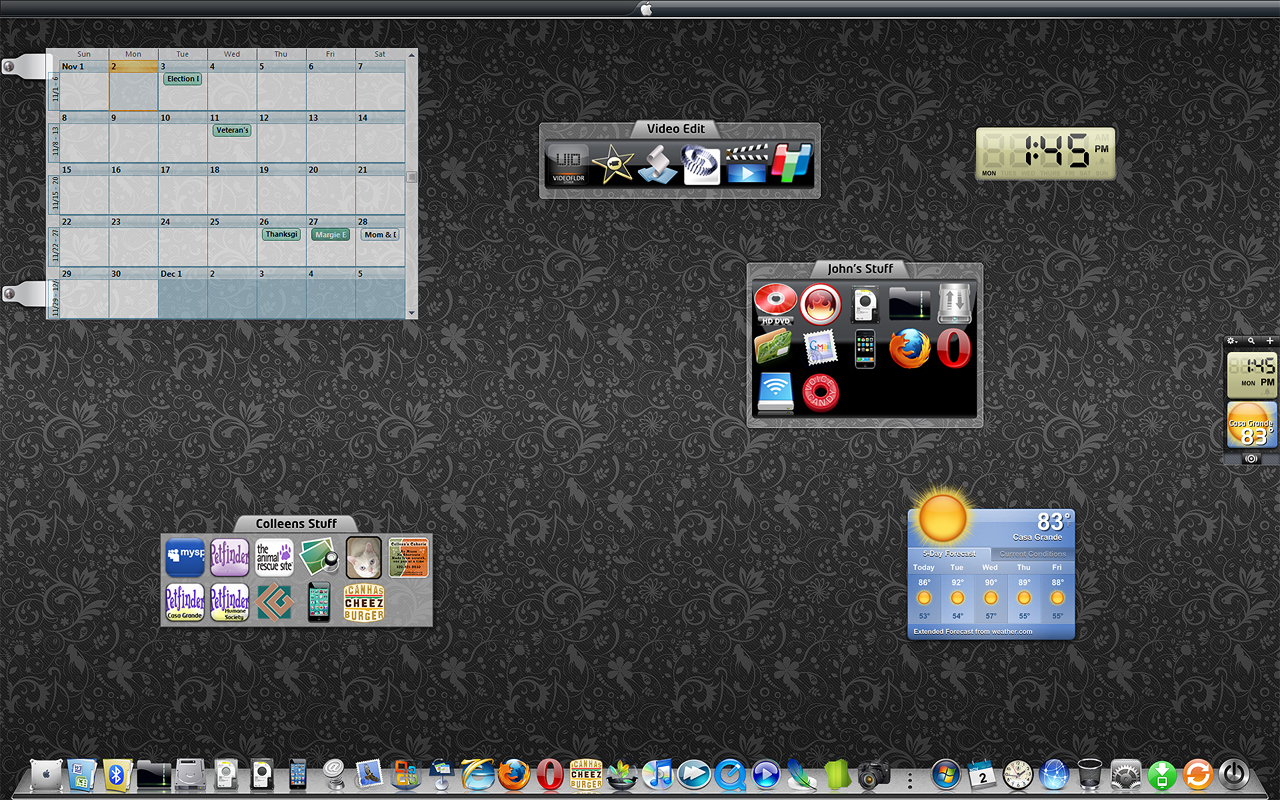
Task: Open I Can Has Cheezburger in Colleens Stuff
Action: [x=364, y=602]
